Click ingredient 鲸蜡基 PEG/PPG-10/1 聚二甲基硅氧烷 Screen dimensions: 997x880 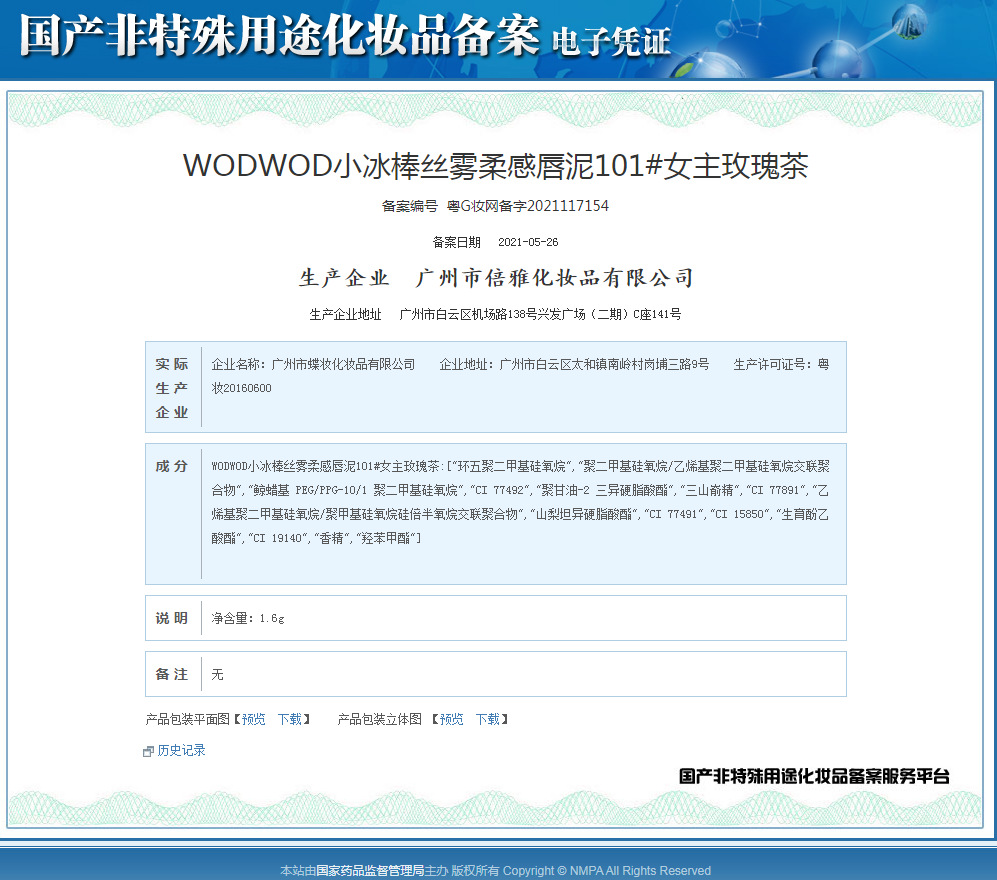(x=355, y=490)
